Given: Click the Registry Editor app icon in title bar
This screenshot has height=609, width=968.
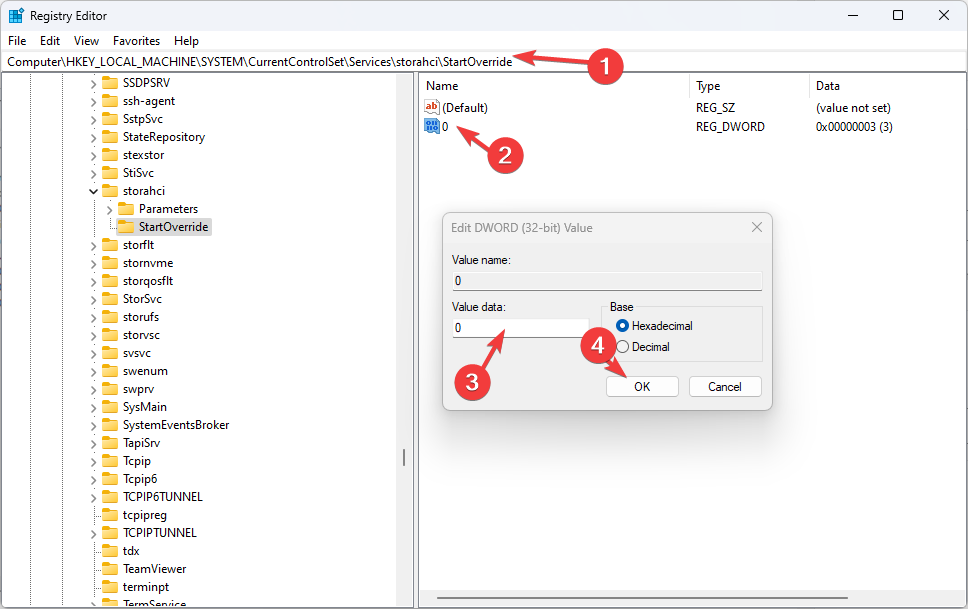Looking at the screenshot, I should click(x=16, y=15).
